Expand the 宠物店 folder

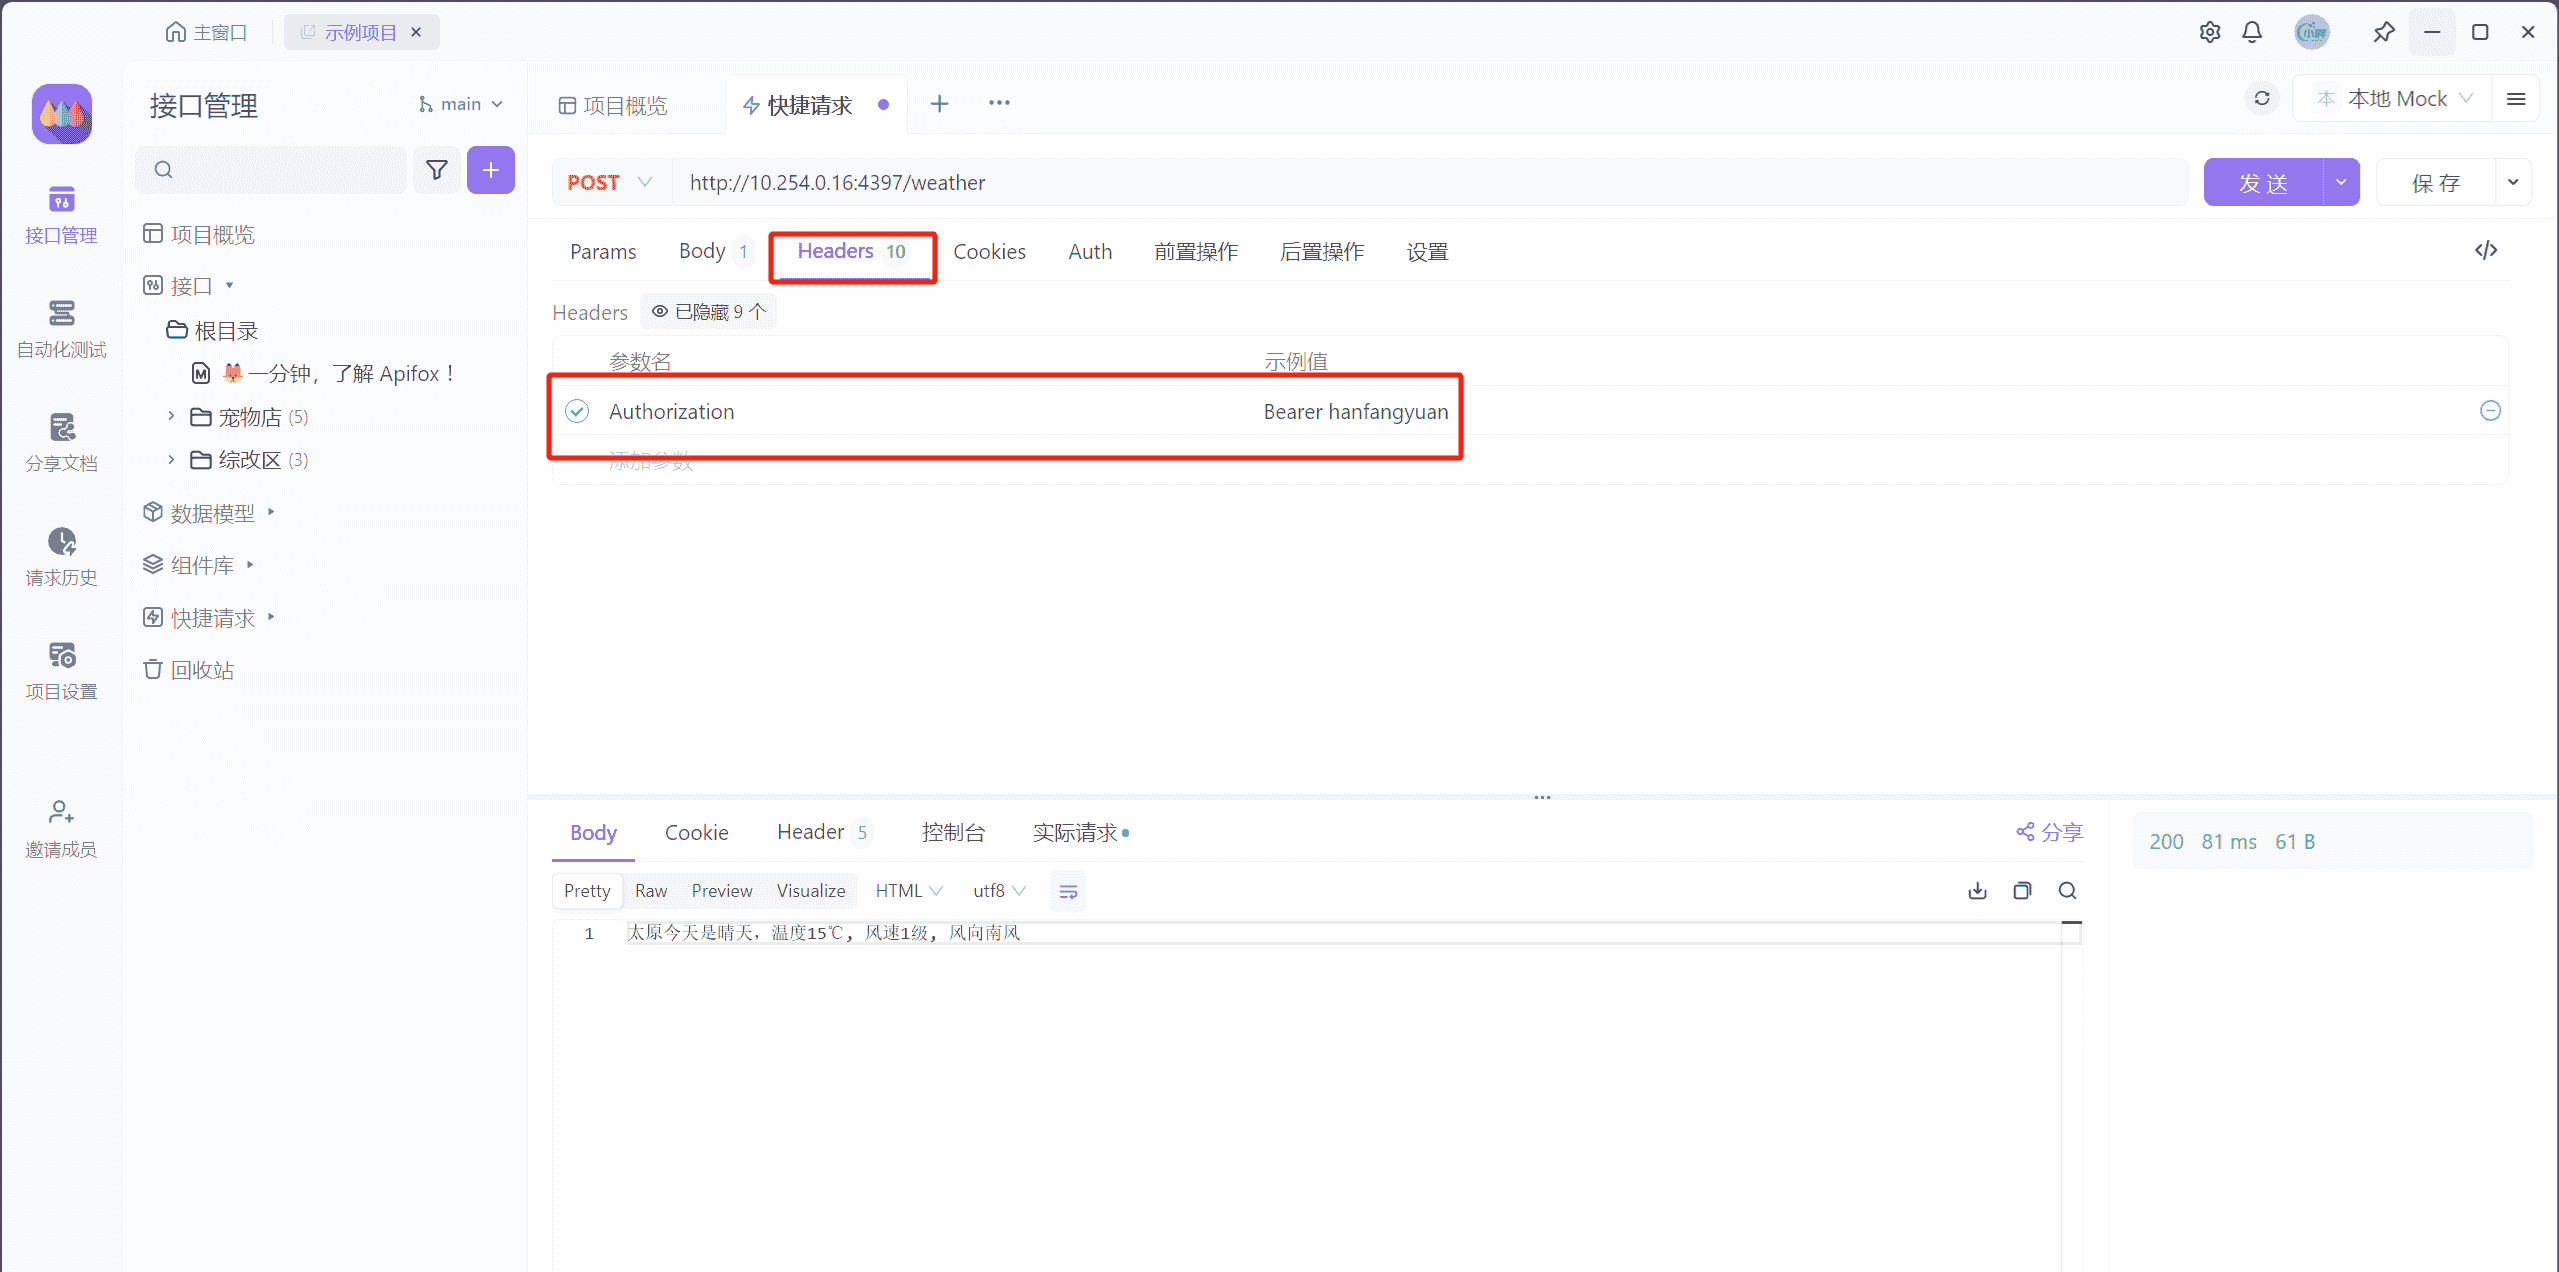click(171, 416)
